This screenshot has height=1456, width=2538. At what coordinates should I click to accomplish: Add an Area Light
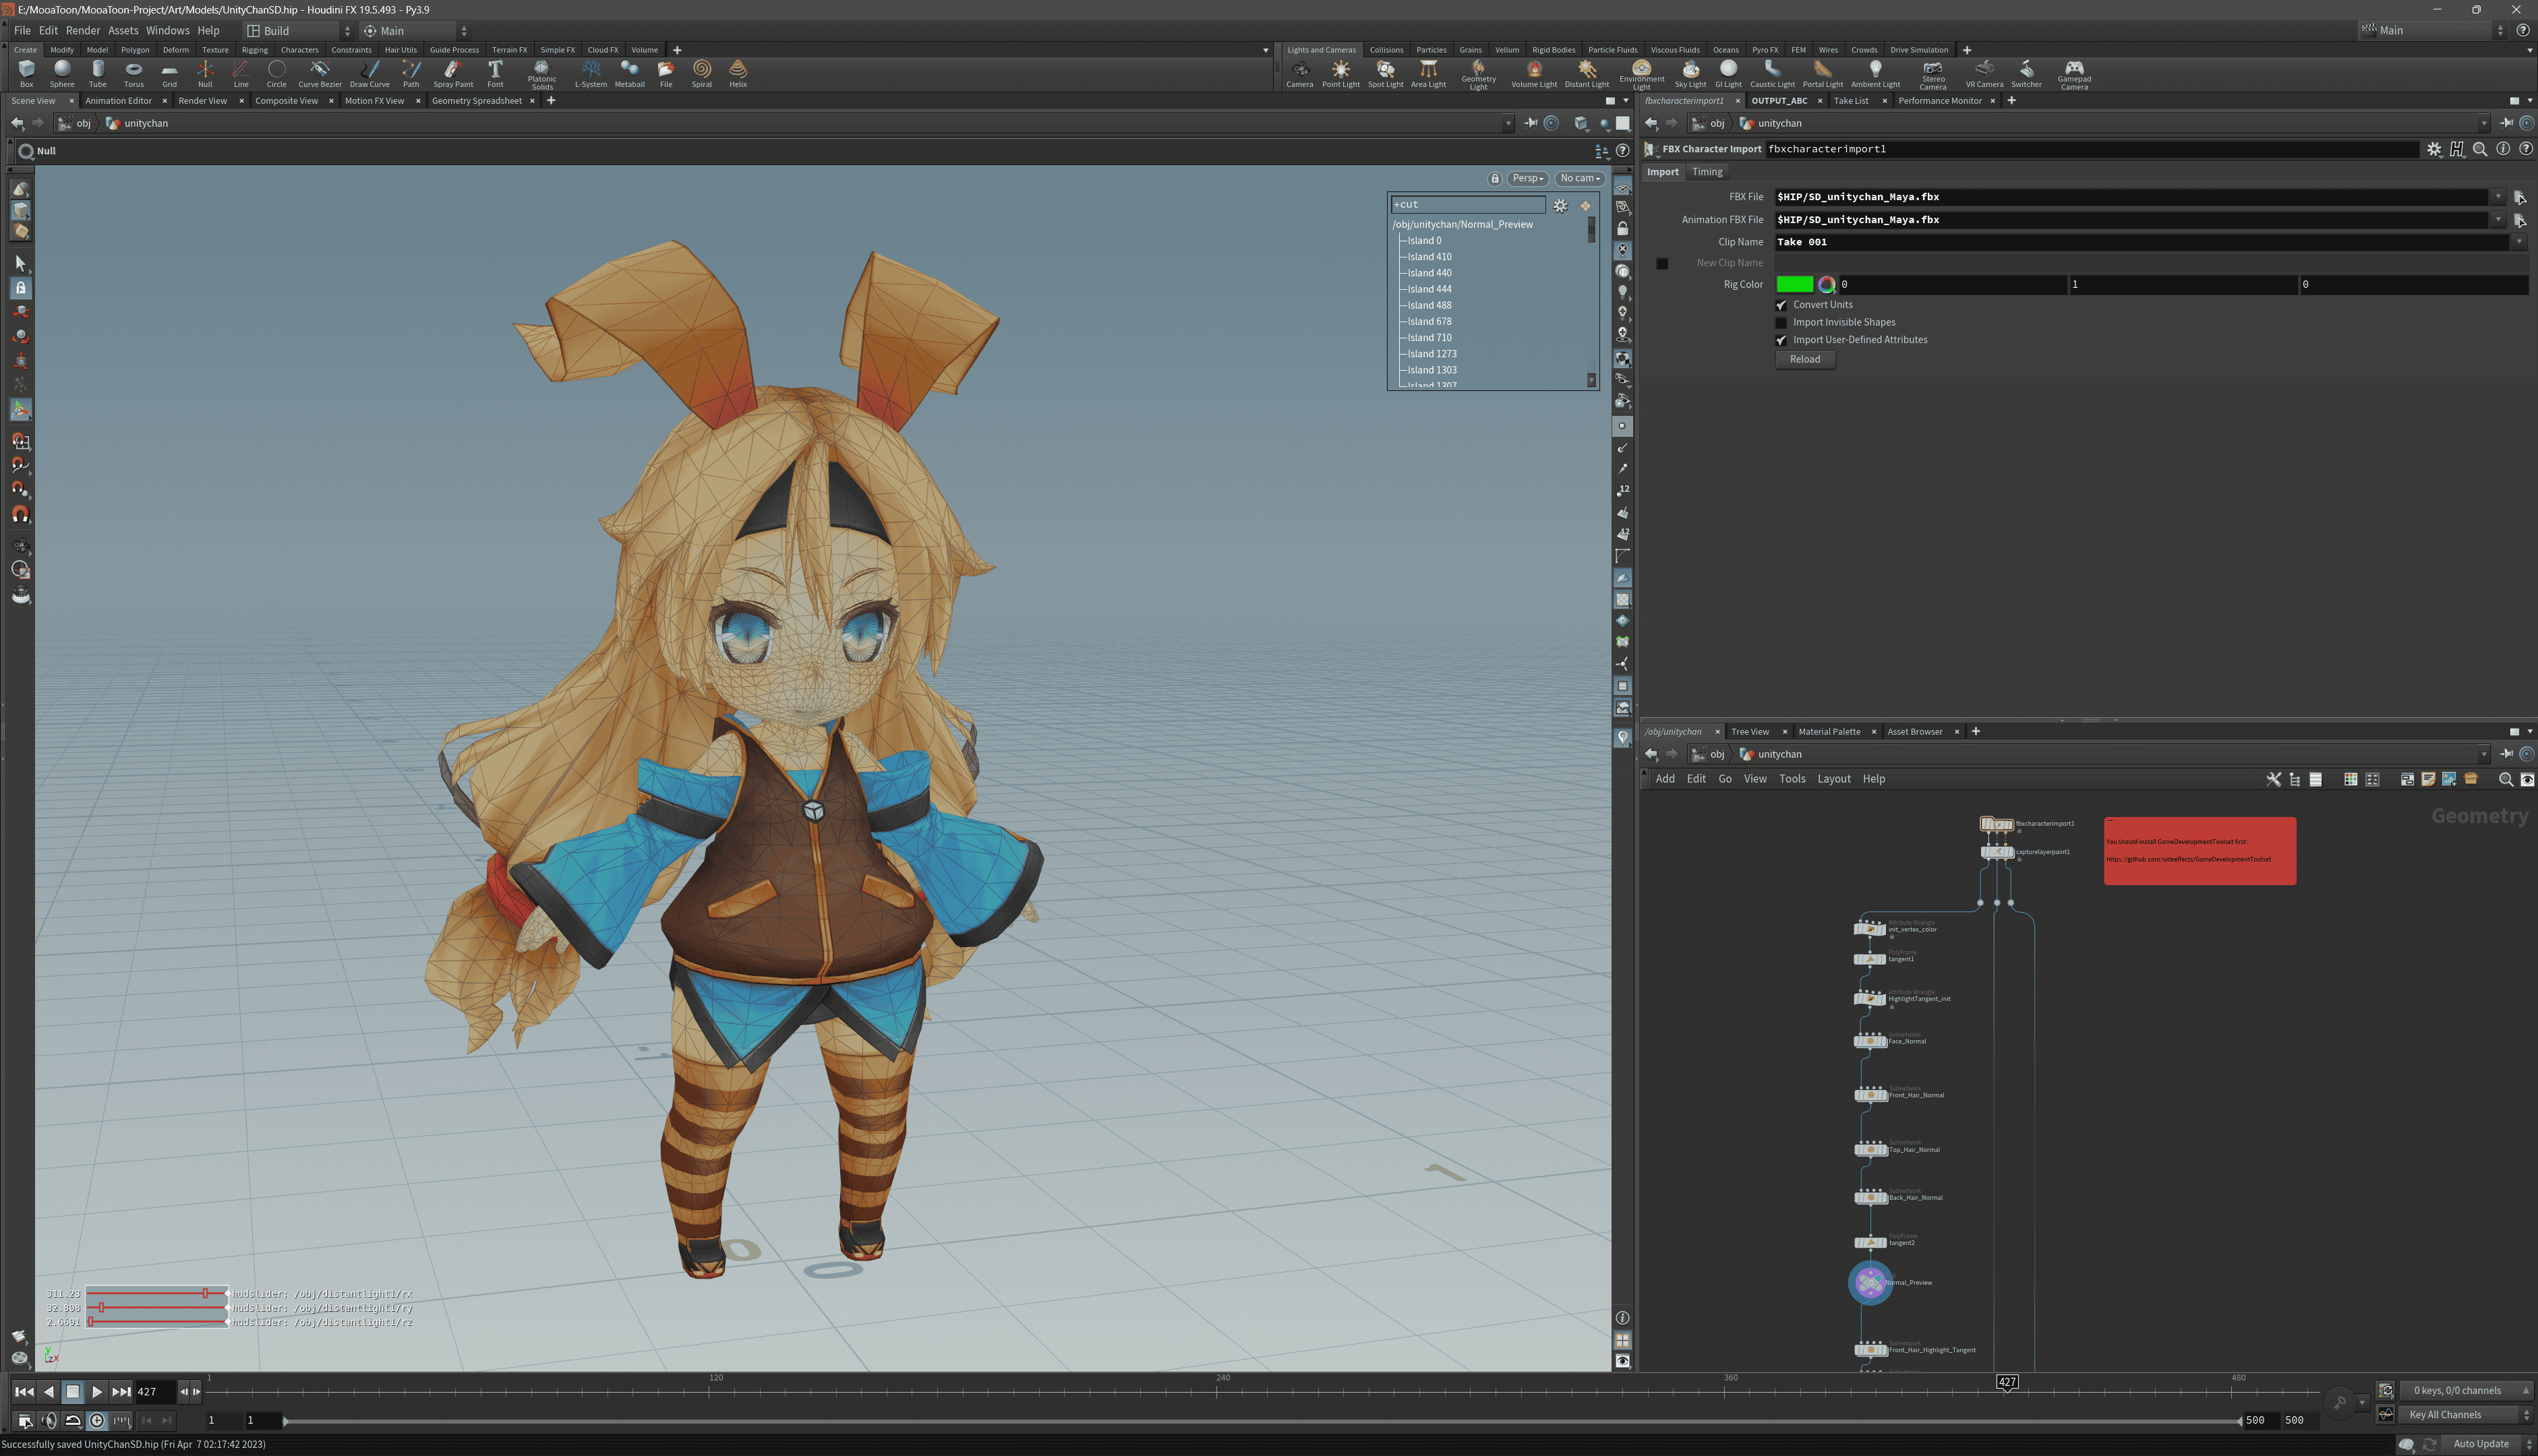tap(1428, 73)
